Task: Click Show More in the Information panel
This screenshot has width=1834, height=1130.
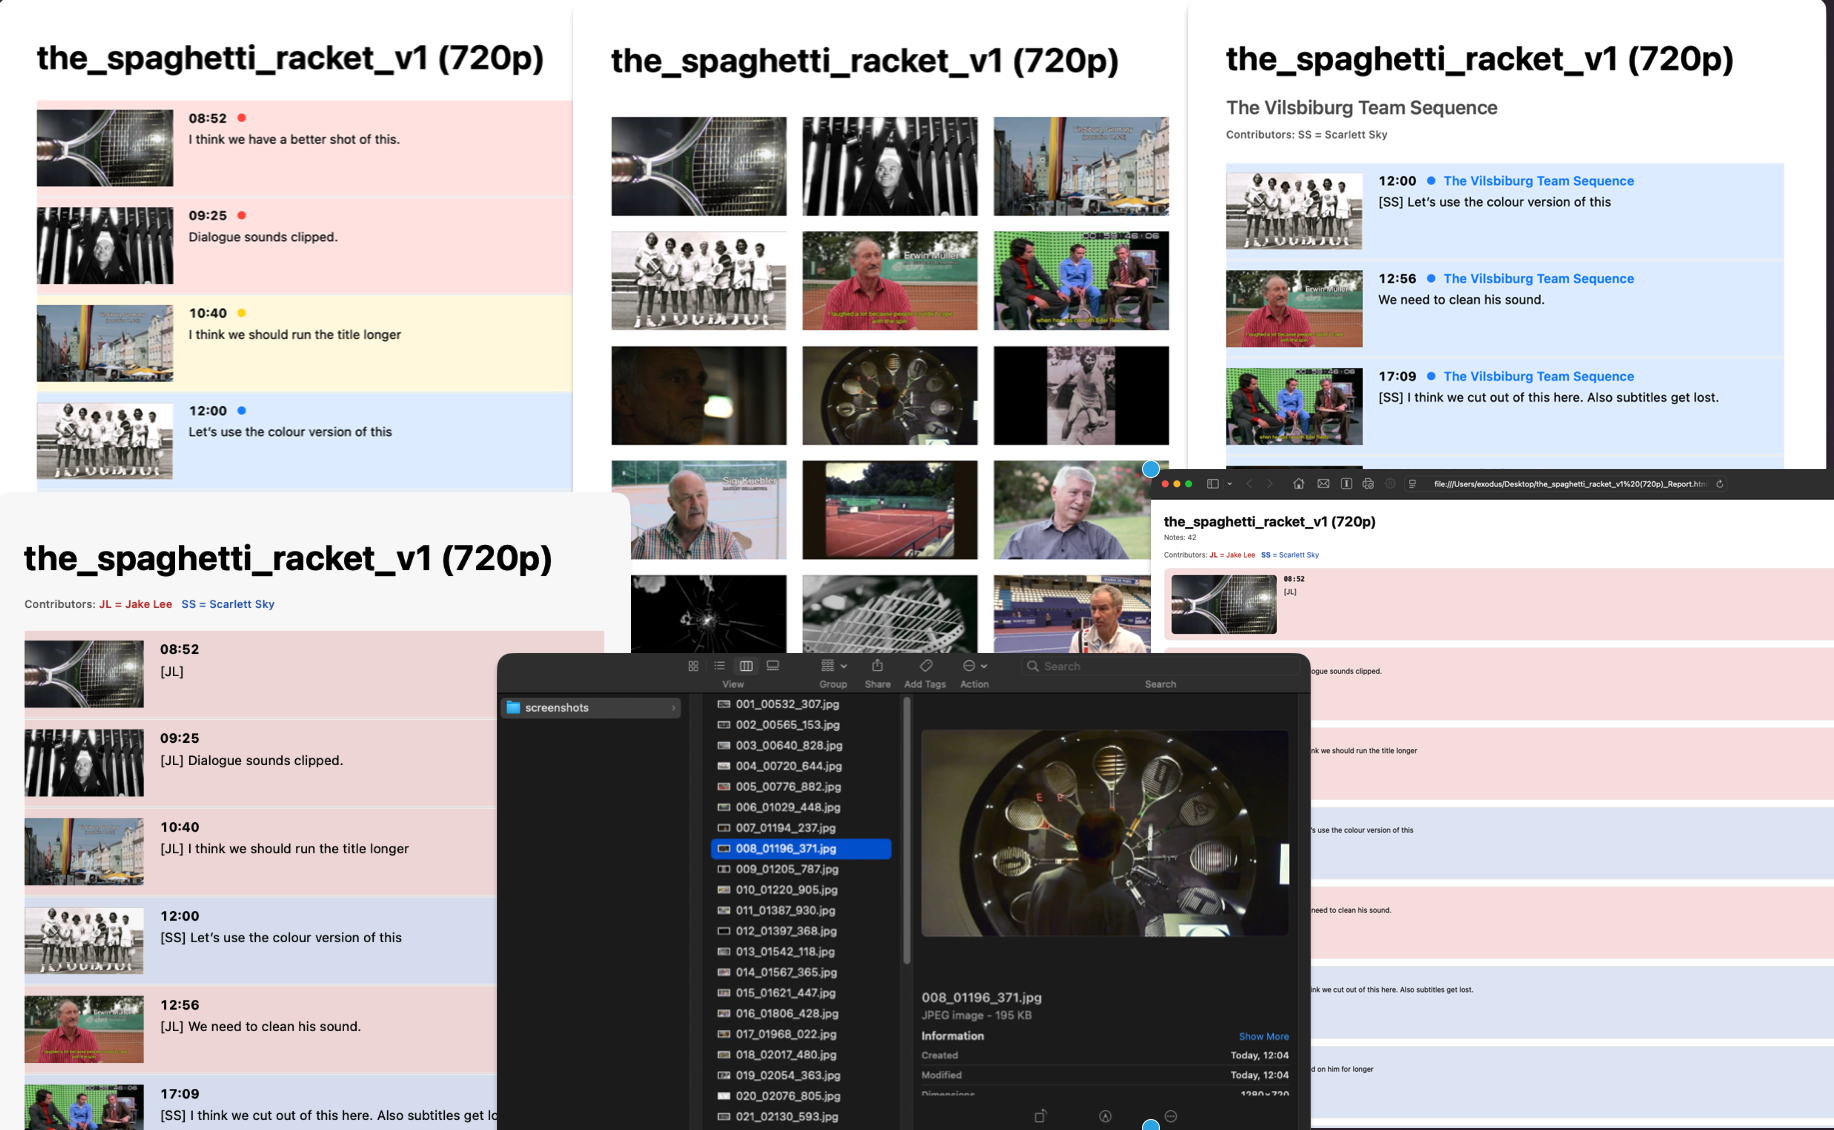Action: tap(1263, 1037)
